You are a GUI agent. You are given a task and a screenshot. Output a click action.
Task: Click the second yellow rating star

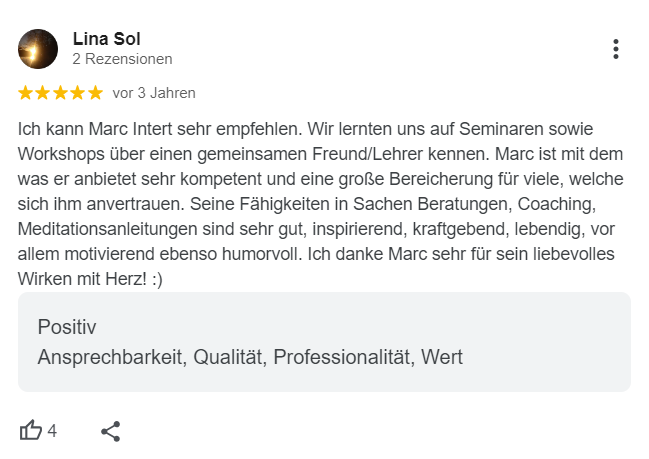43,93
